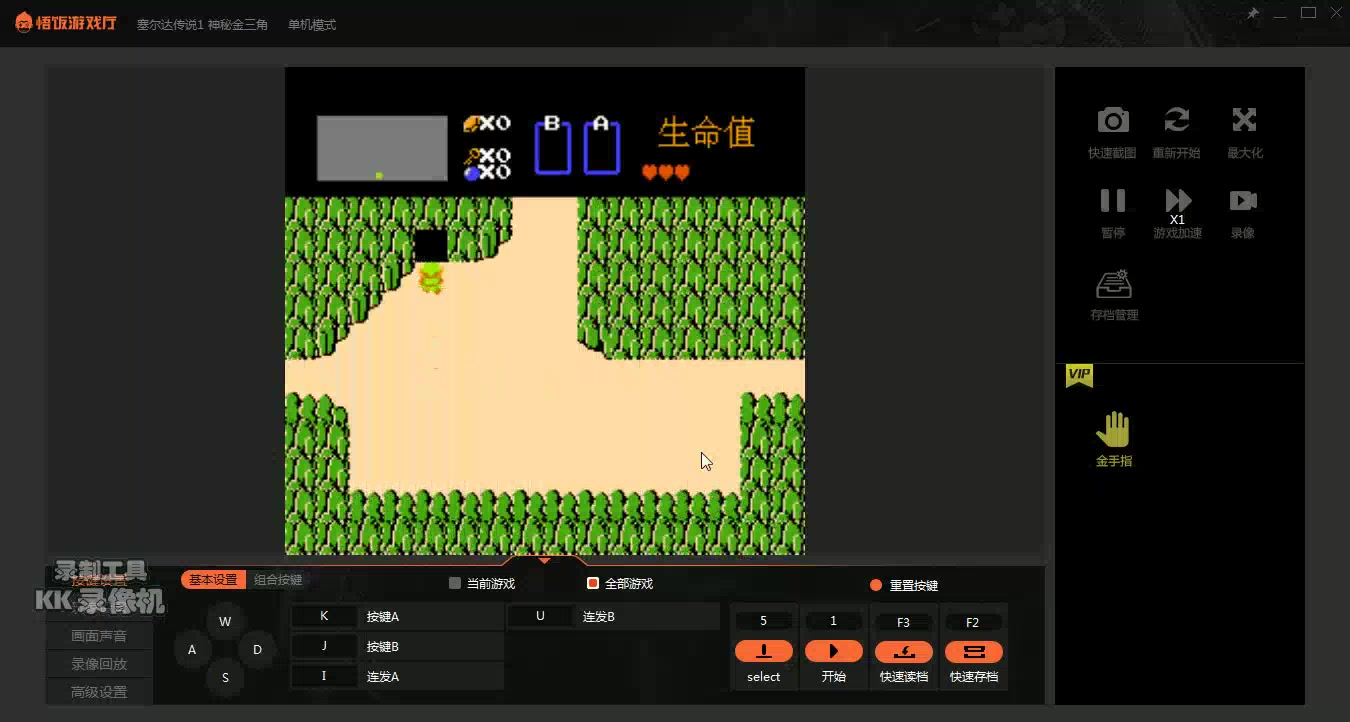The height and width of the screenshot is (722, 1350).
Task: Switch to the 基本设置 tab
Action: (213, 580)
